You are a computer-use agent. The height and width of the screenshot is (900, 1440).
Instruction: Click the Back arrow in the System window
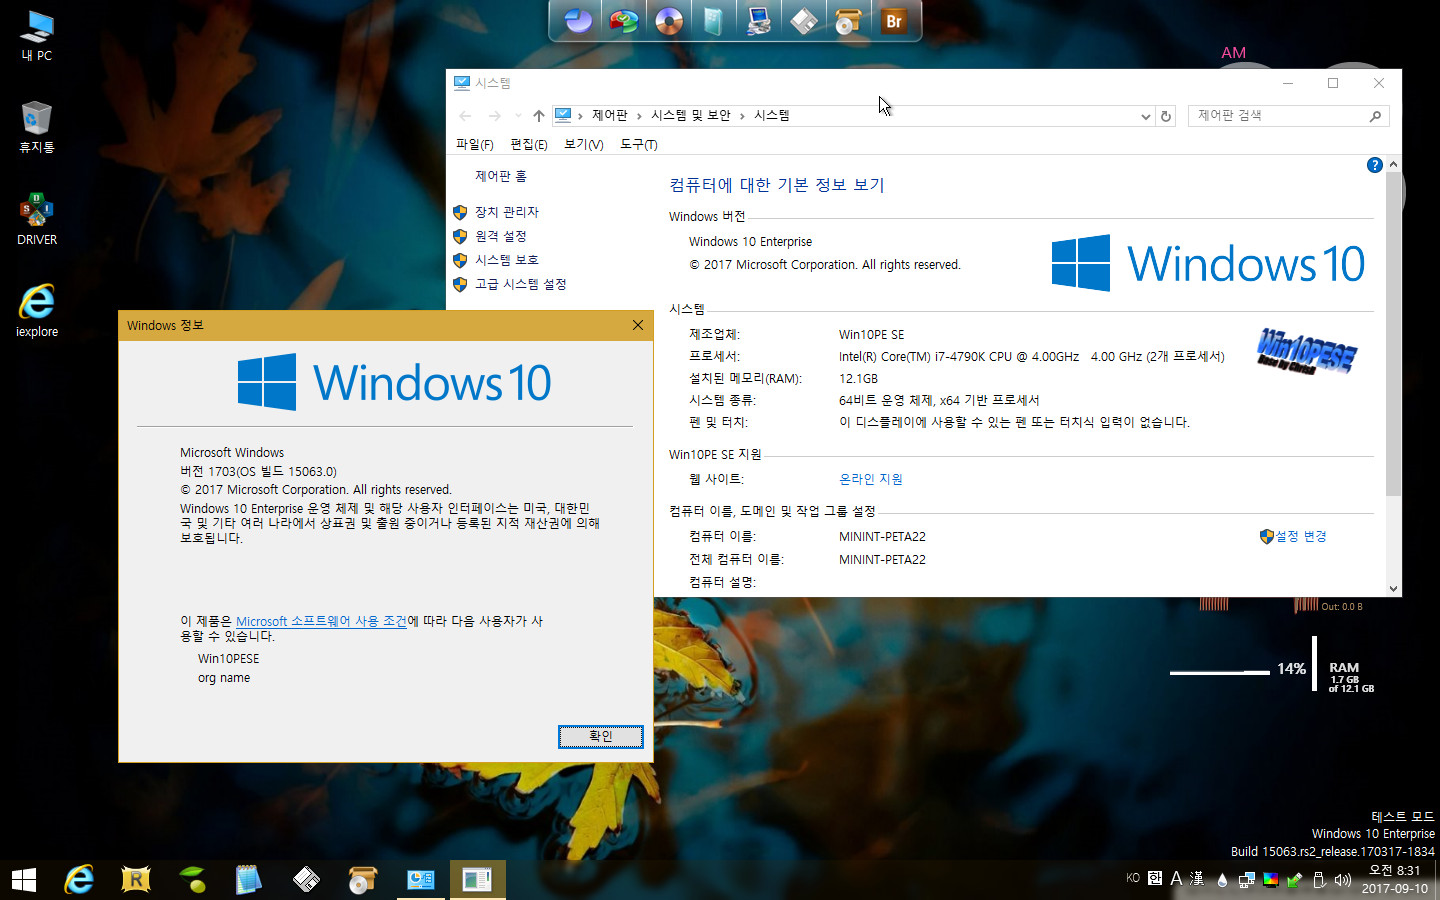[465, 116]
